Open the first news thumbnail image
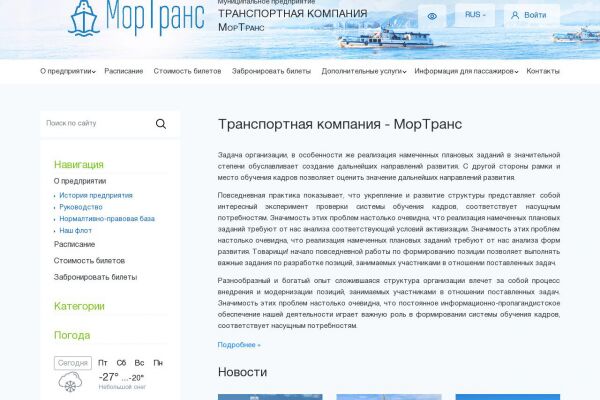Screen dimensions: 600x400 (x=270, y=397)
